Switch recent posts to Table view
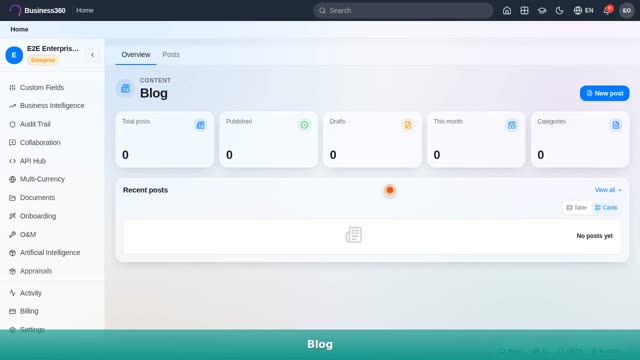The image size is (640, 360). tap(576, 208)
